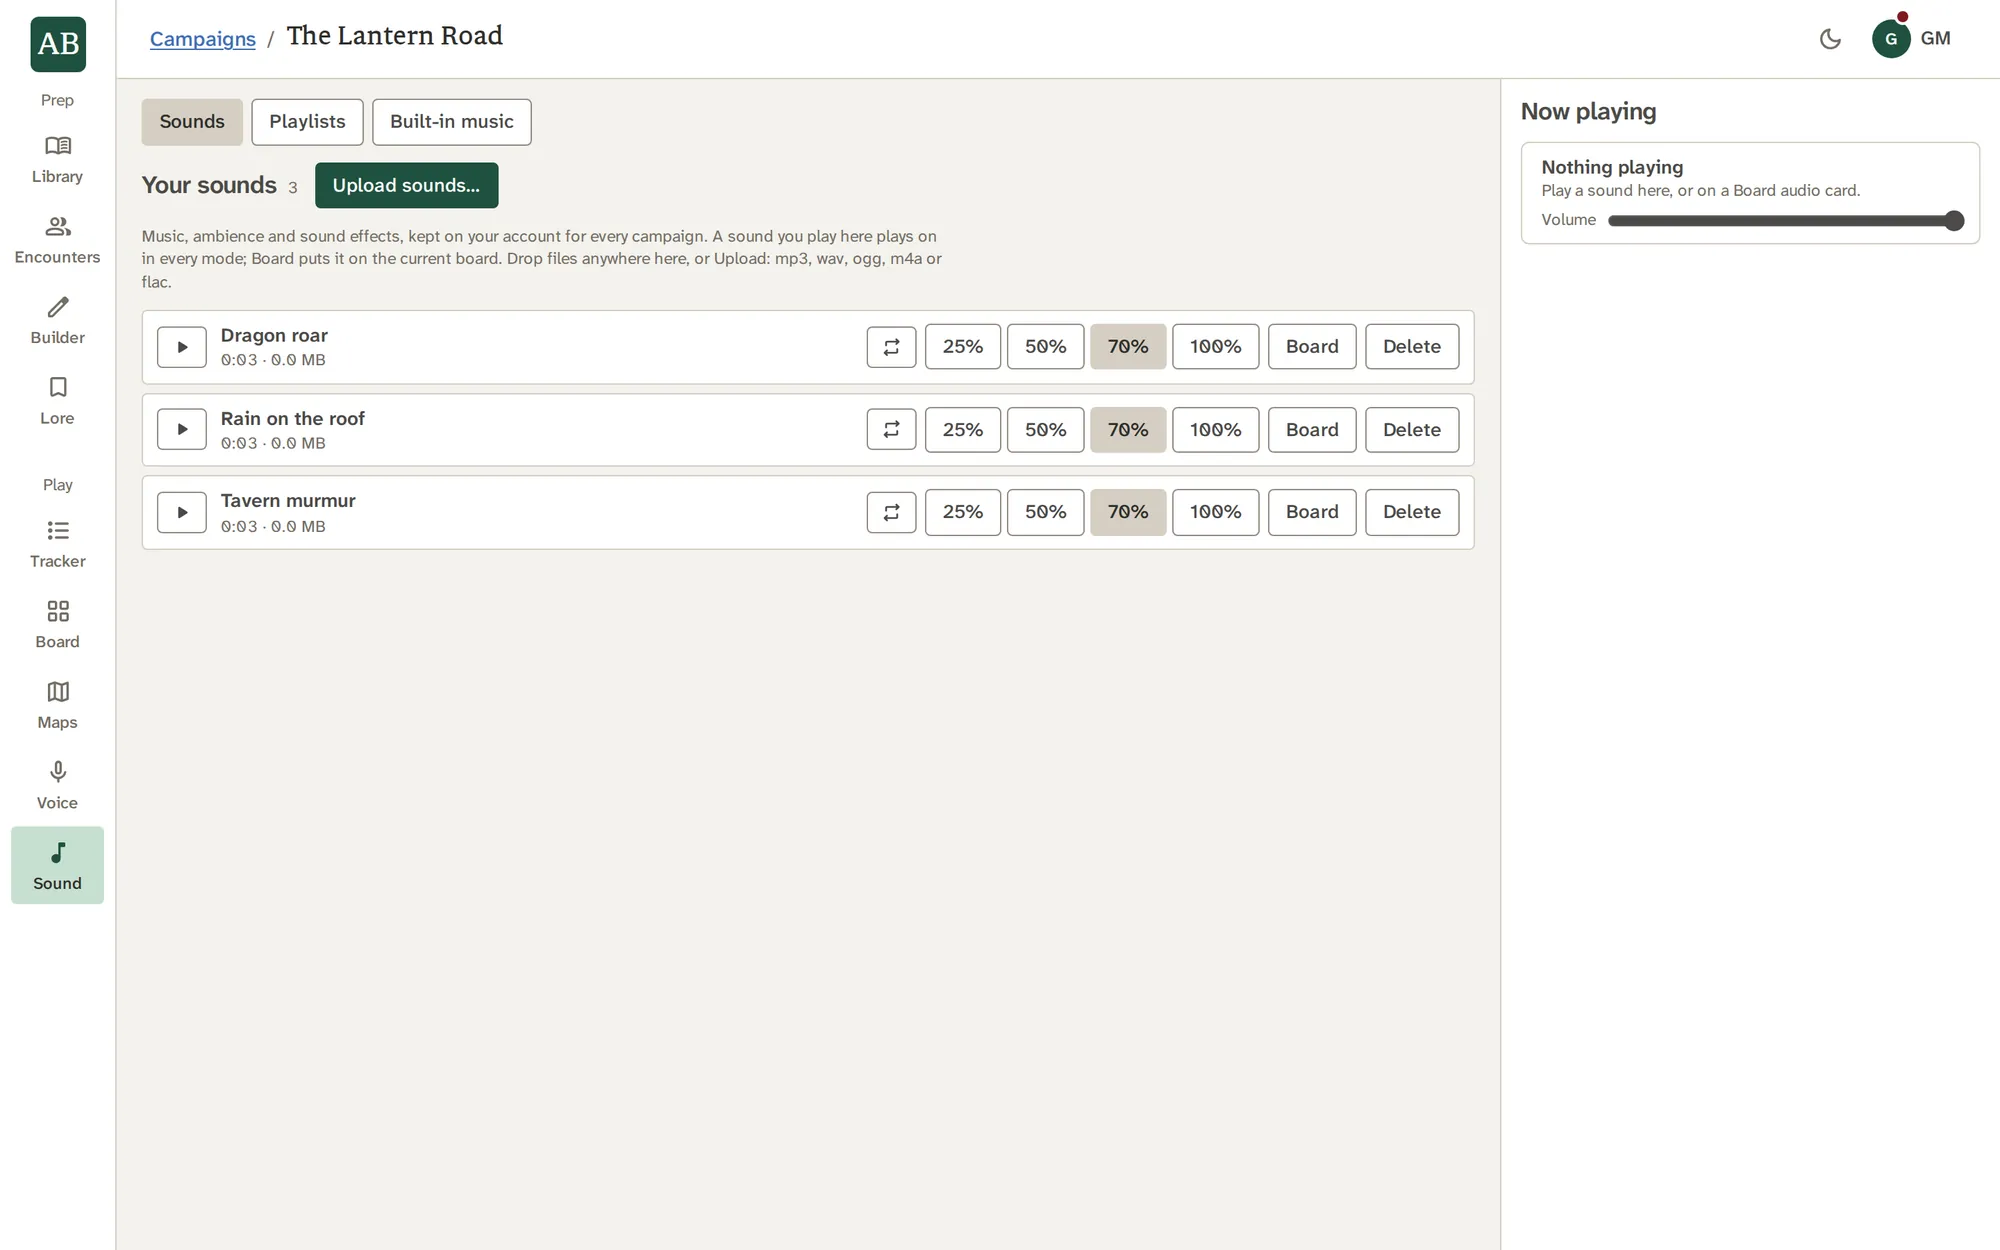Click the Upload sounds button
This screenshot has height=1250, width=2000.
pyautogui.click(x=406, y=185)
